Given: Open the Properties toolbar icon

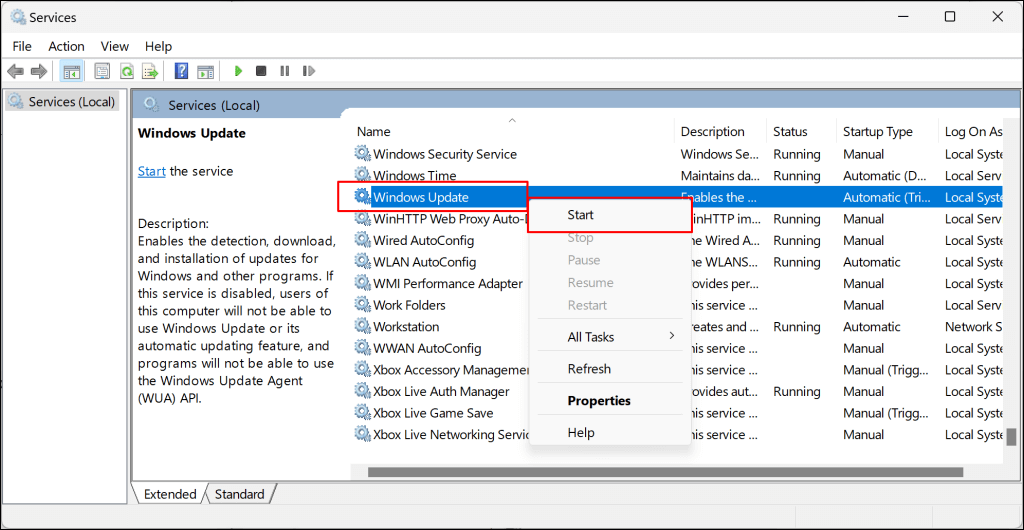Looking at the screenshot, I should (x=102, y=71).
